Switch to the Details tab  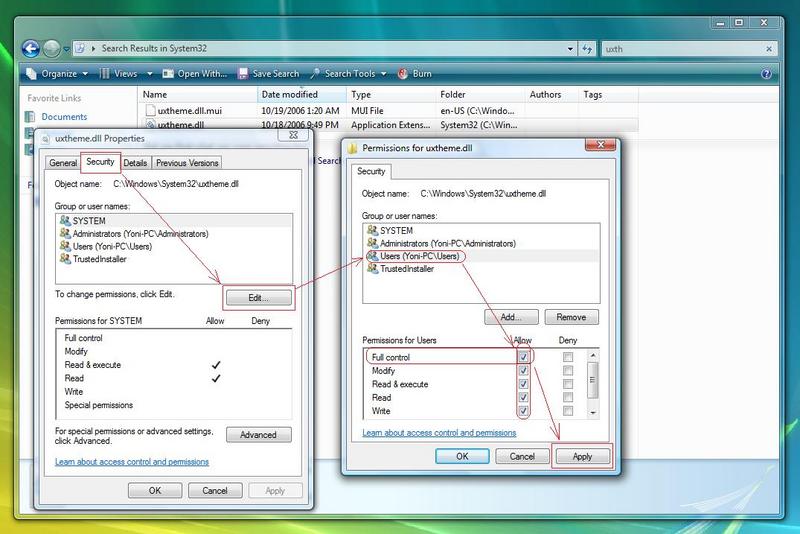[x=135, y=163]
